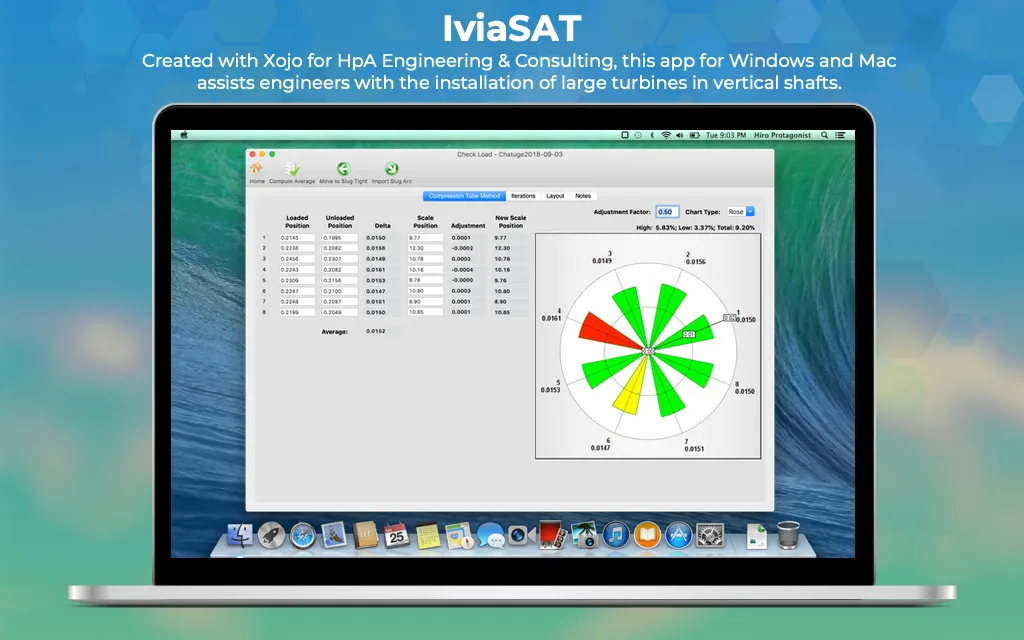Screen dimensions: 1024x640
Task: Open Calendar from the dock
Action: click(396, 536)
